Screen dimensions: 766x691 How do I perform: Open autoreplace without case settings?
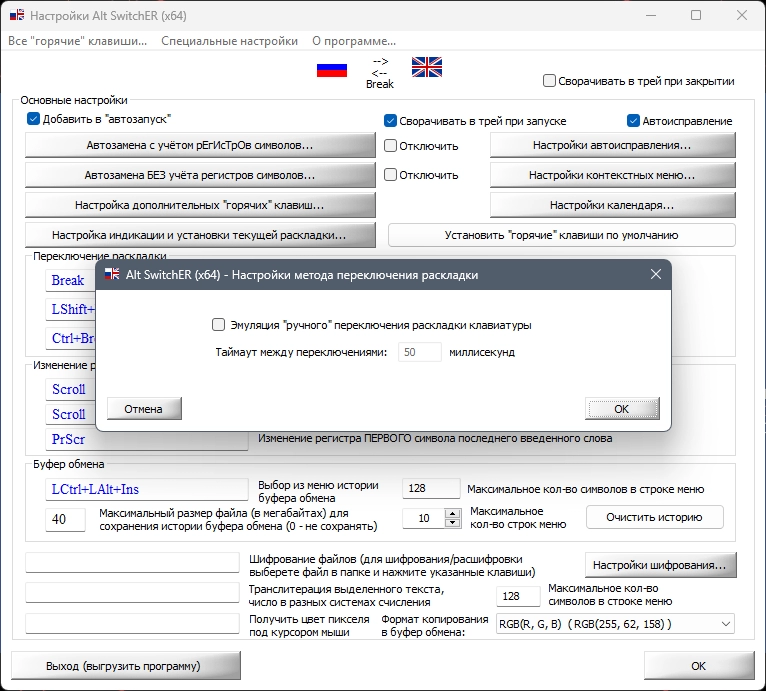(x=200, y=175)
